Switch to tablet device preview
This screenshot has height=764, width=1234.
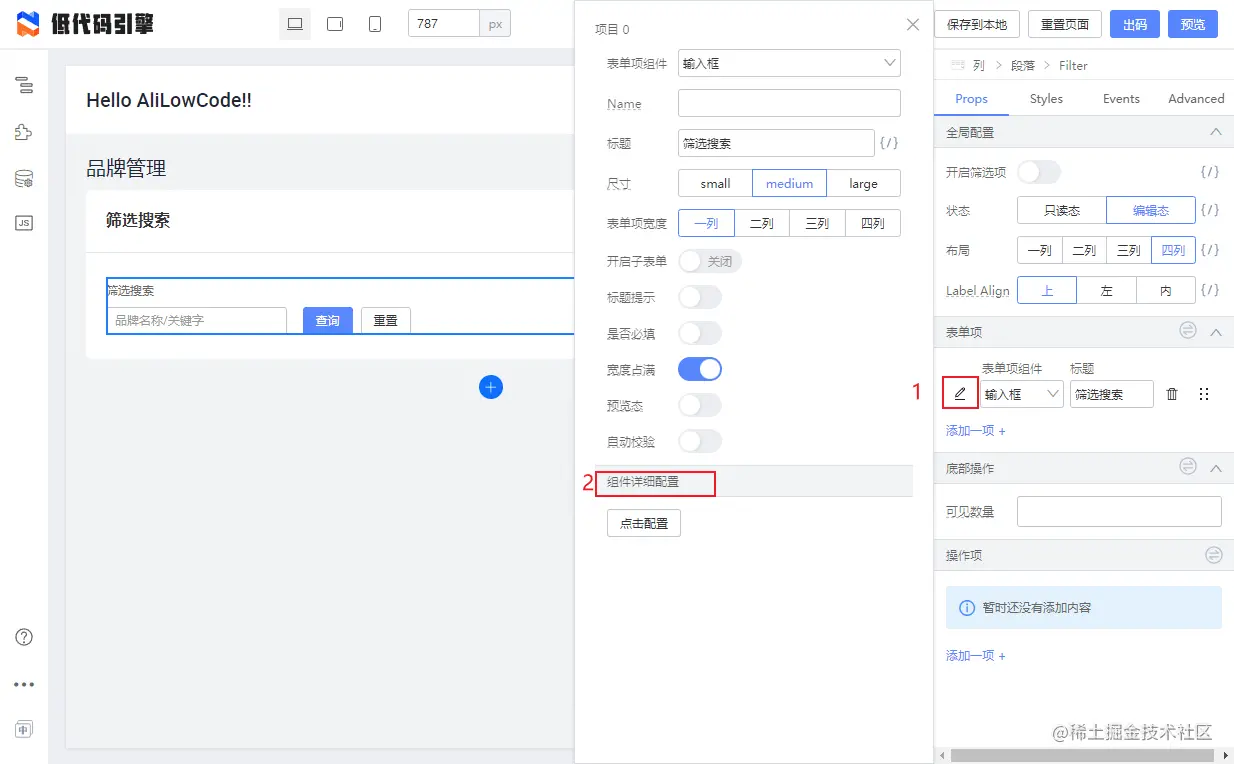pyautogui.click(x=335, y=24)
